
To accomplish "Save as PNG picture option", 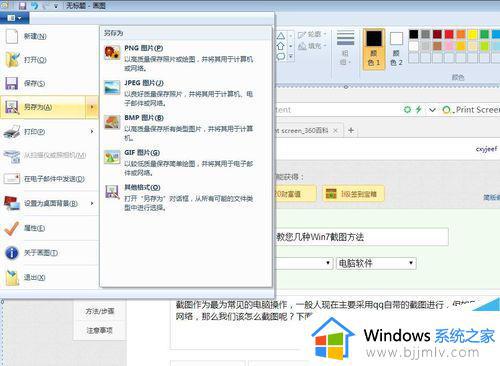I will [186, 58].
